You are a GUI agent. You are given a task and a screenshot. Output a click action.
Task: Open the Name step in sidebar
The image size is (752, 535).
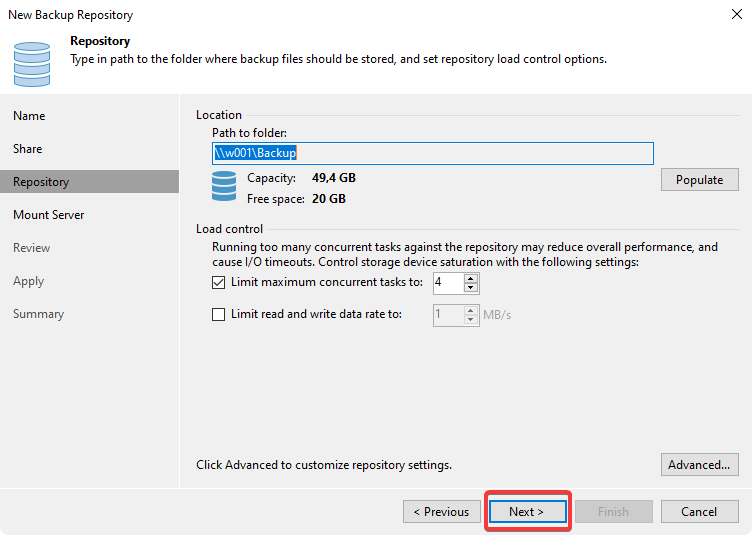click(29, 116)
